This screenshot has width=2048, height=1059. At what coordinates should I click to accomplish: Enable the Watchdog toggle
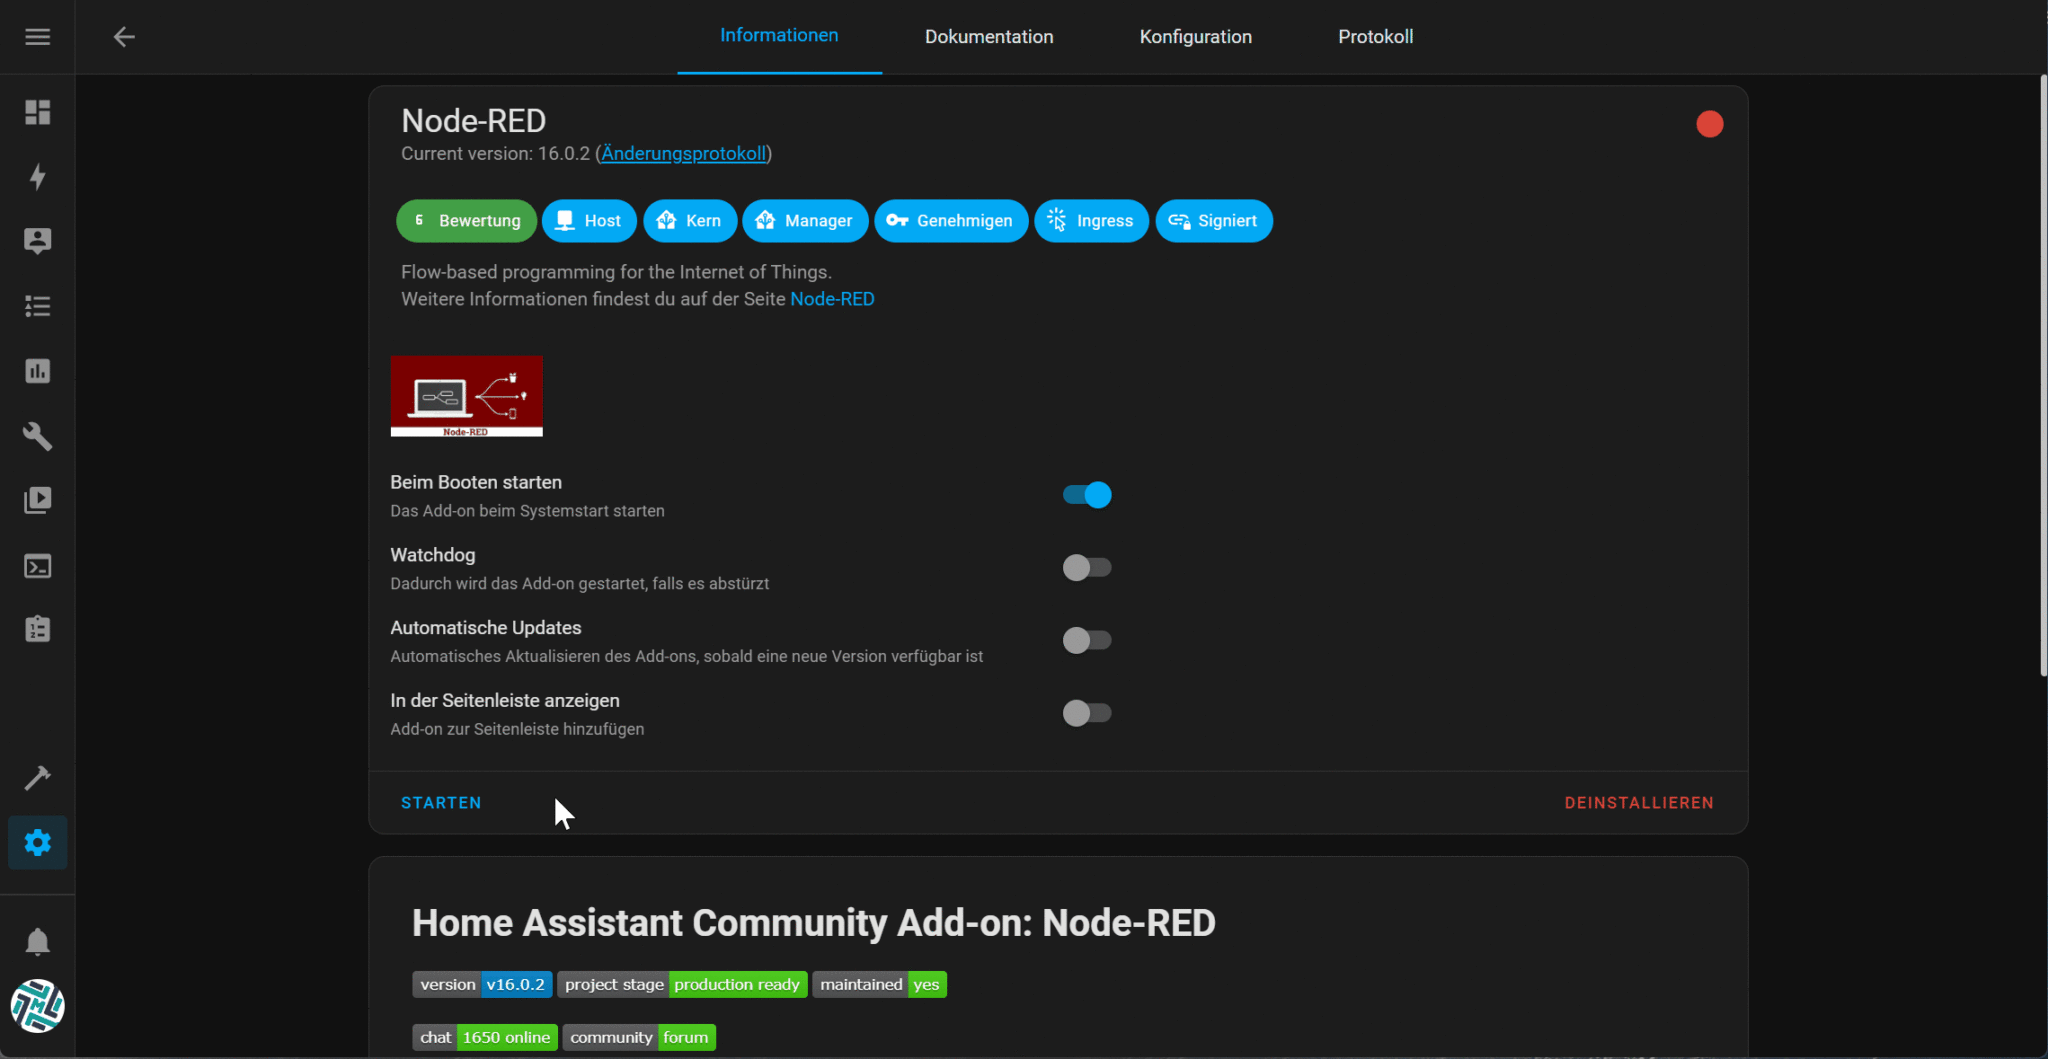(x=1086, y=567)
